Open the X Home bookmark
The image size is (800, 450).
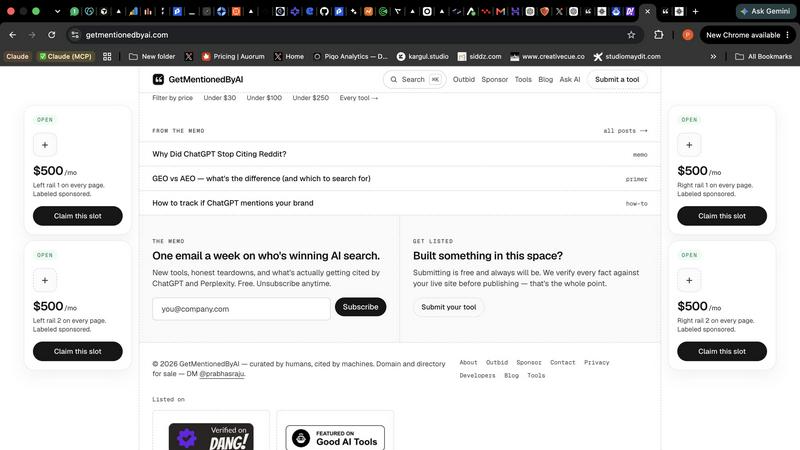point(289,57)
